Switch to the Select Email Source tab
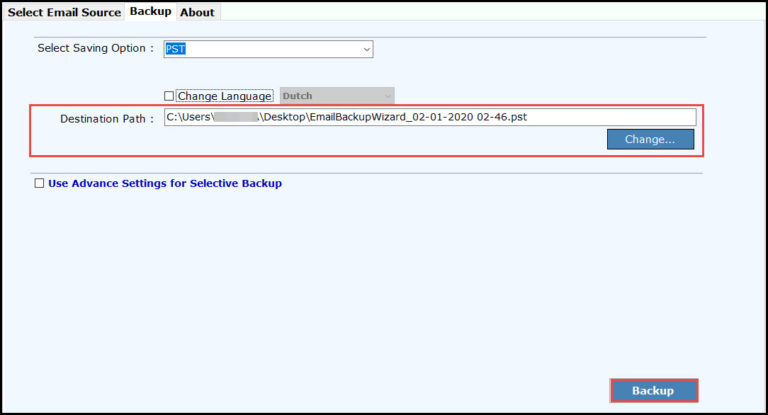Image resolution: width=768 pixels, height=415 pixels. point(64,12)
